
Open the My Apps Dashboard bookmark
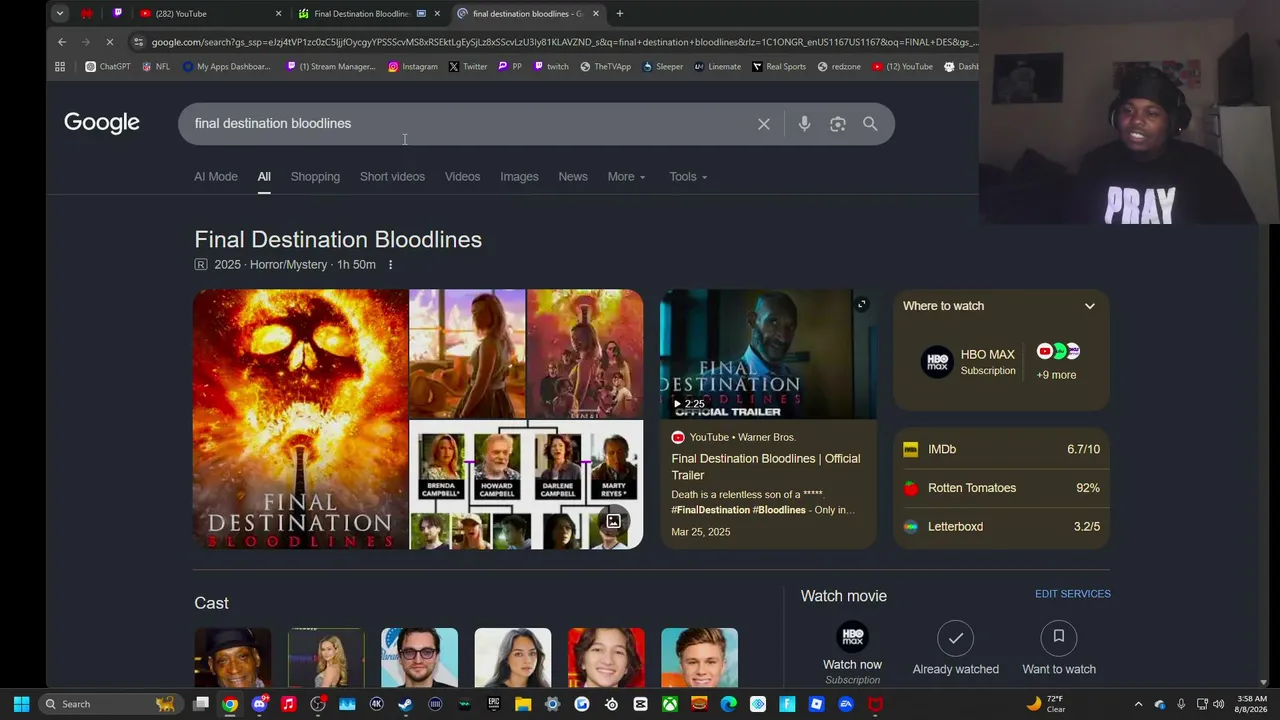coord(227,67)
